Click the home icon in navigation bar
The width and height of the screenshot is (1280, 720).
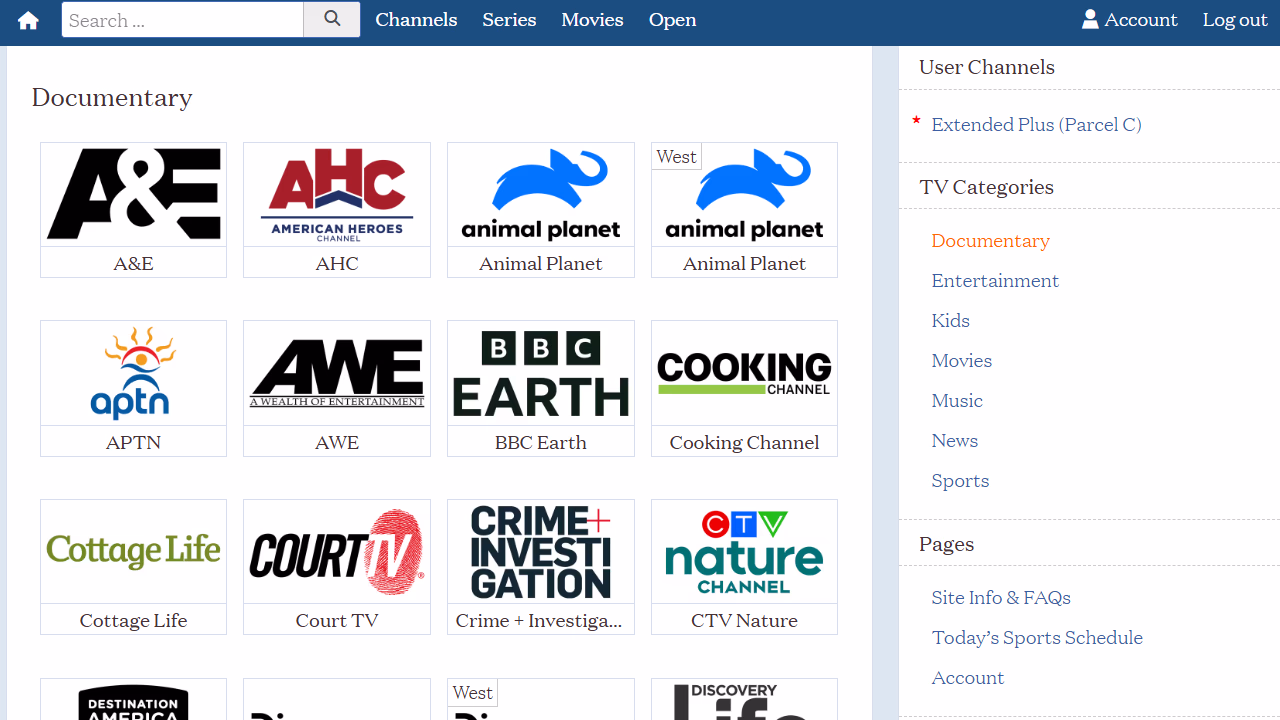tap(28, 21)
